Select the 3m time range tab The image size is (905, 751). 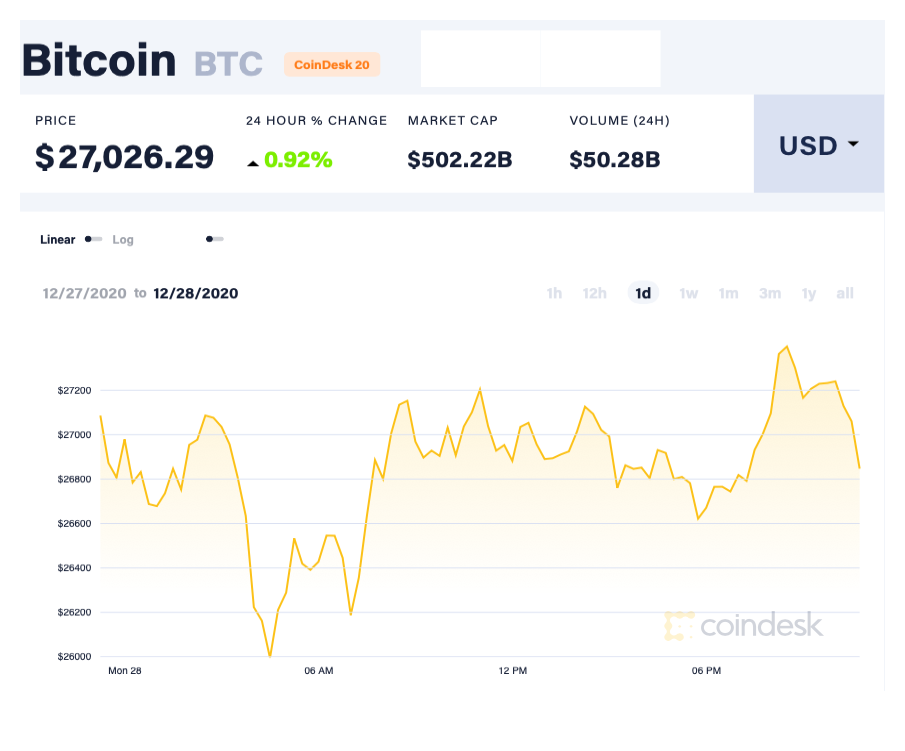click(x=769, y=293)
